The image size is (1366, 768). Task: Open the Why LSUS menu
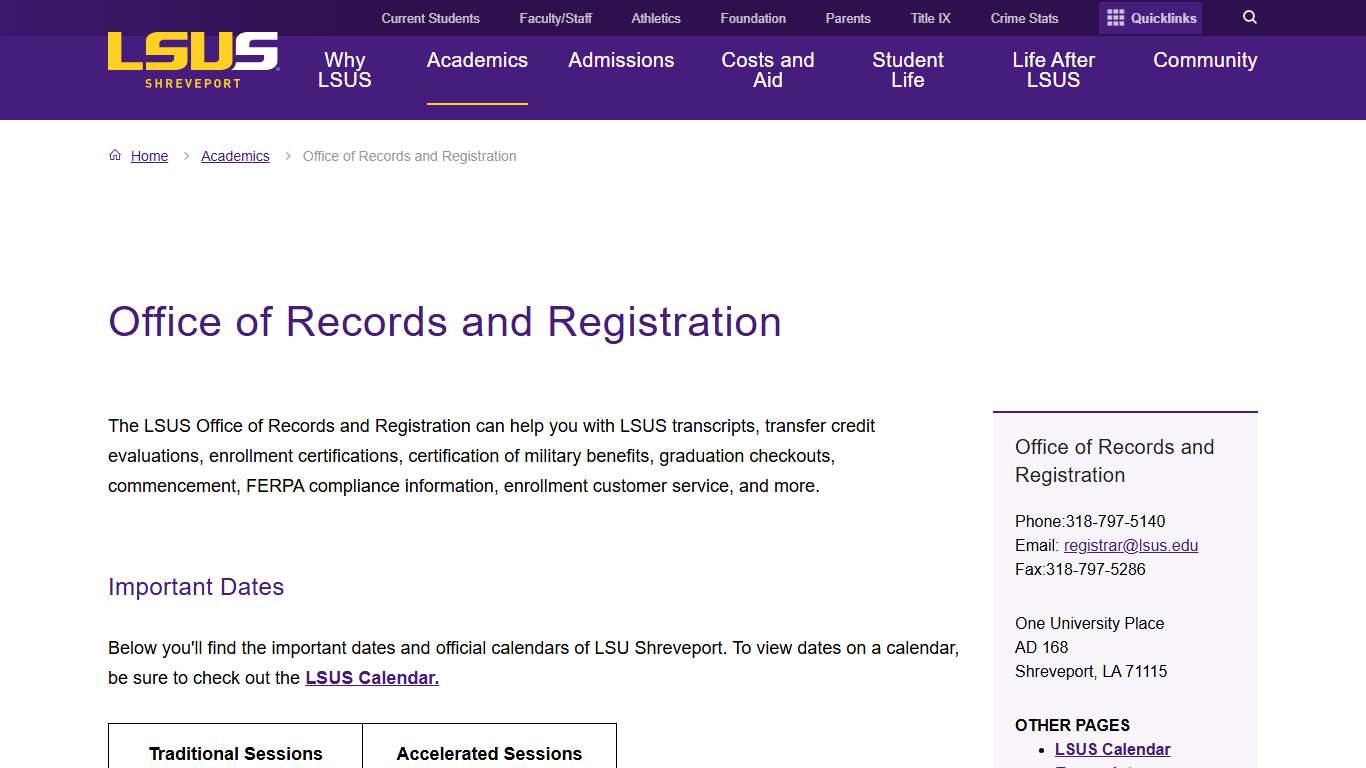click(344, 70)
